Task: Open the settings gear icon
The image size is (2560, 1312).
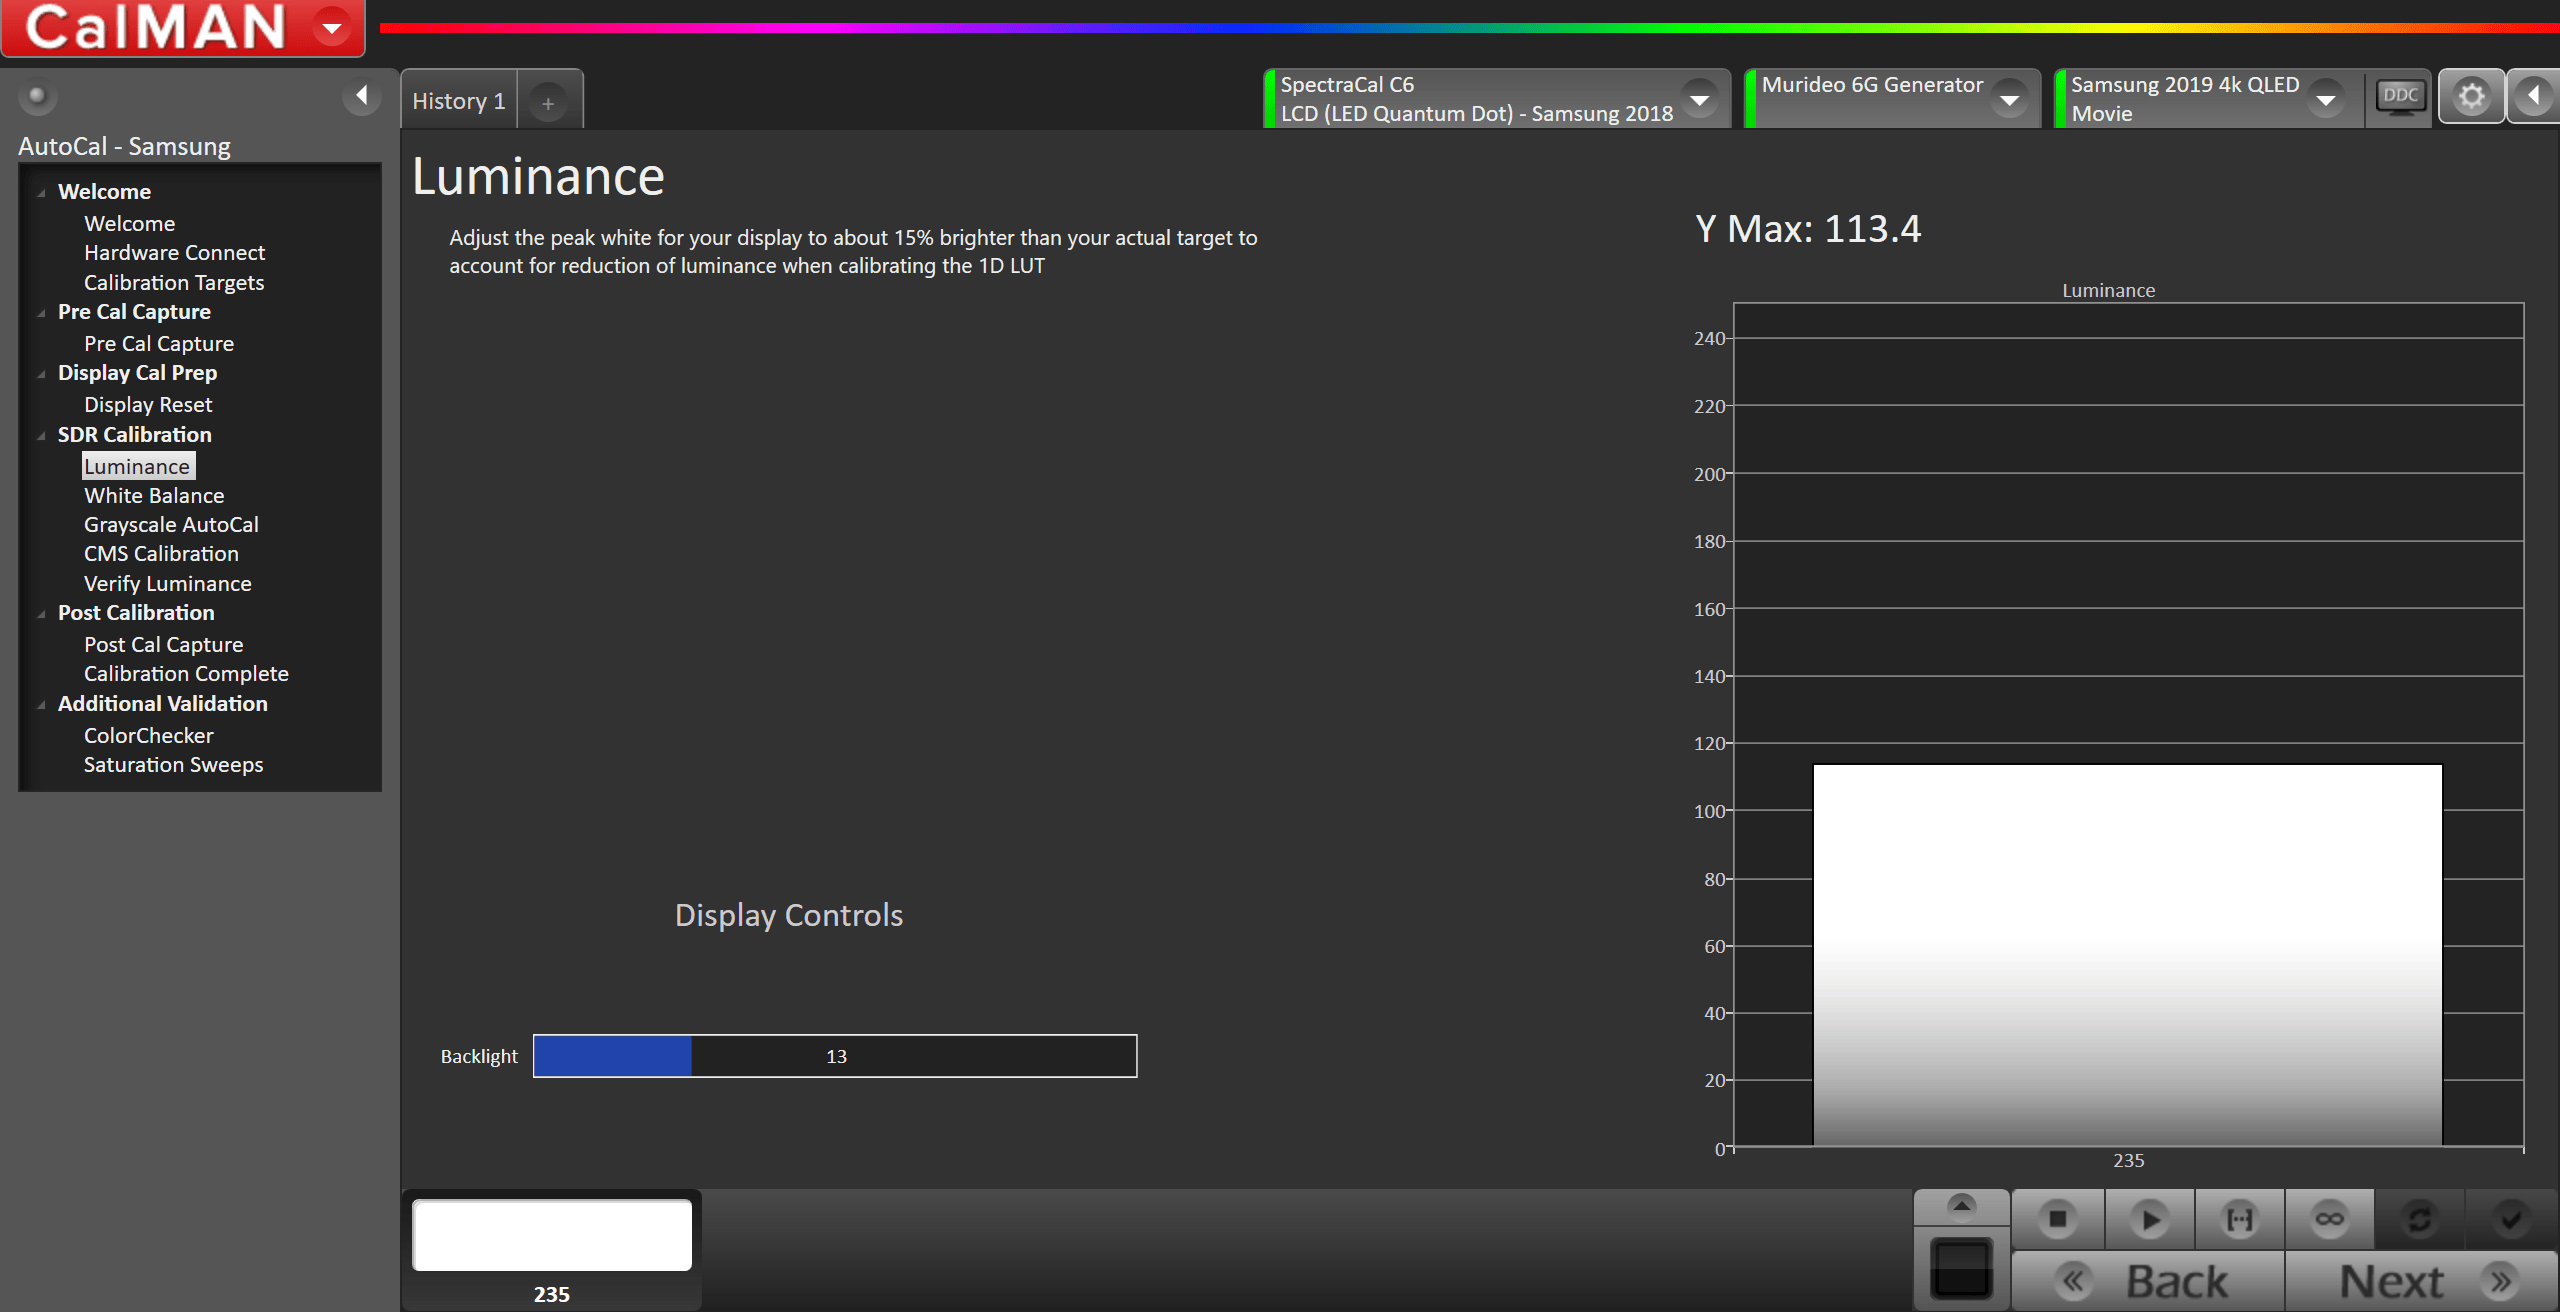Action: click(x=2471, y=98)
